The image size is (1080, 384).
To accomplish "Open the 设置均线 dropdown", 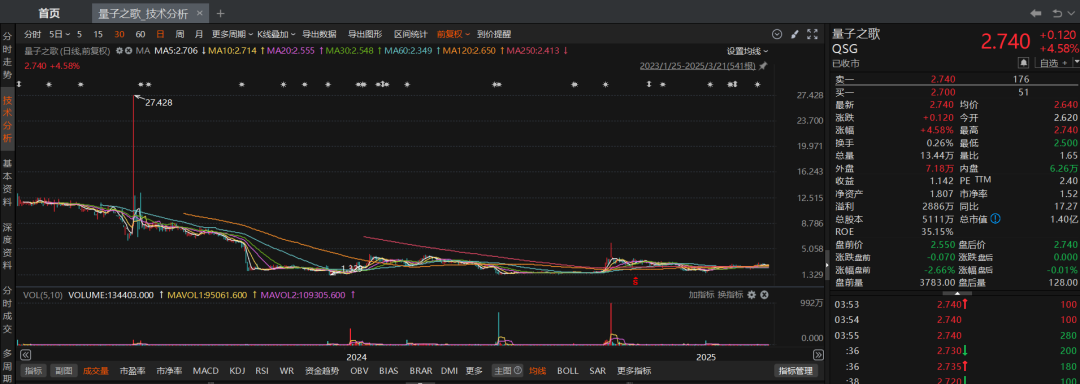I will 747,51.
